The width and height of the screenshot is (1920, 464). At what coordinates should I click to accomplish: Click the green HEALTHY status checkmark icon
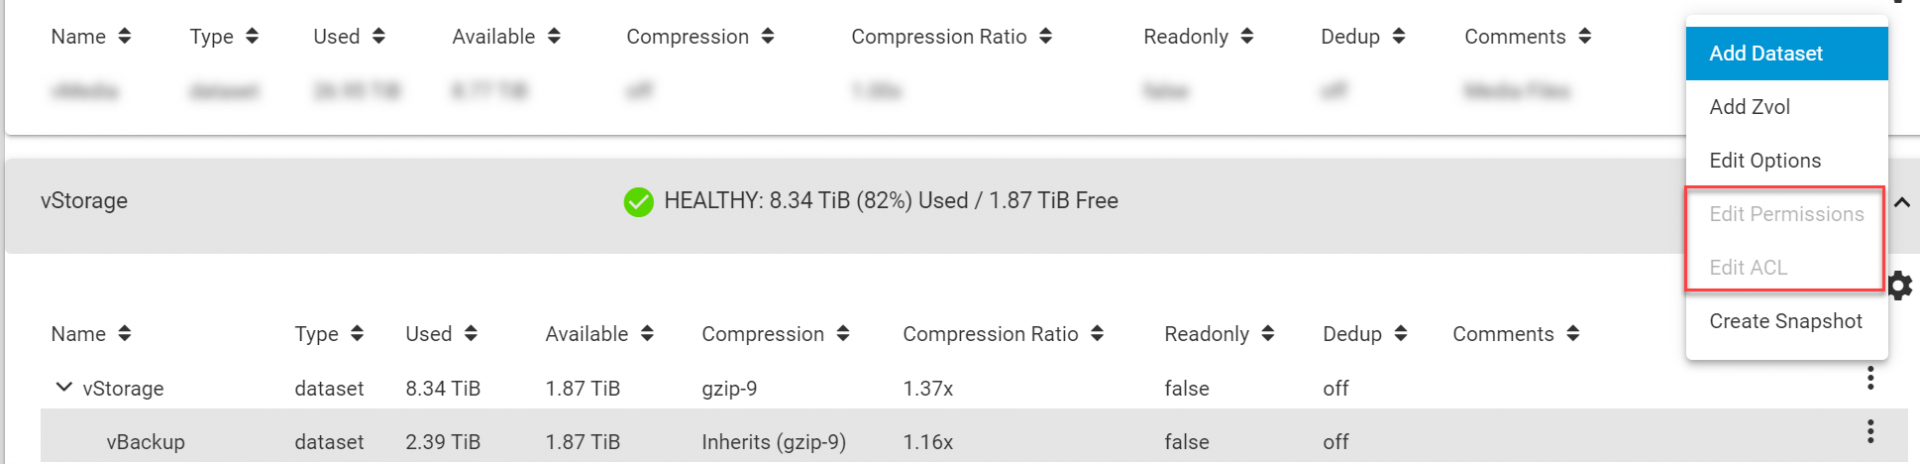click(x=638, y=202)
